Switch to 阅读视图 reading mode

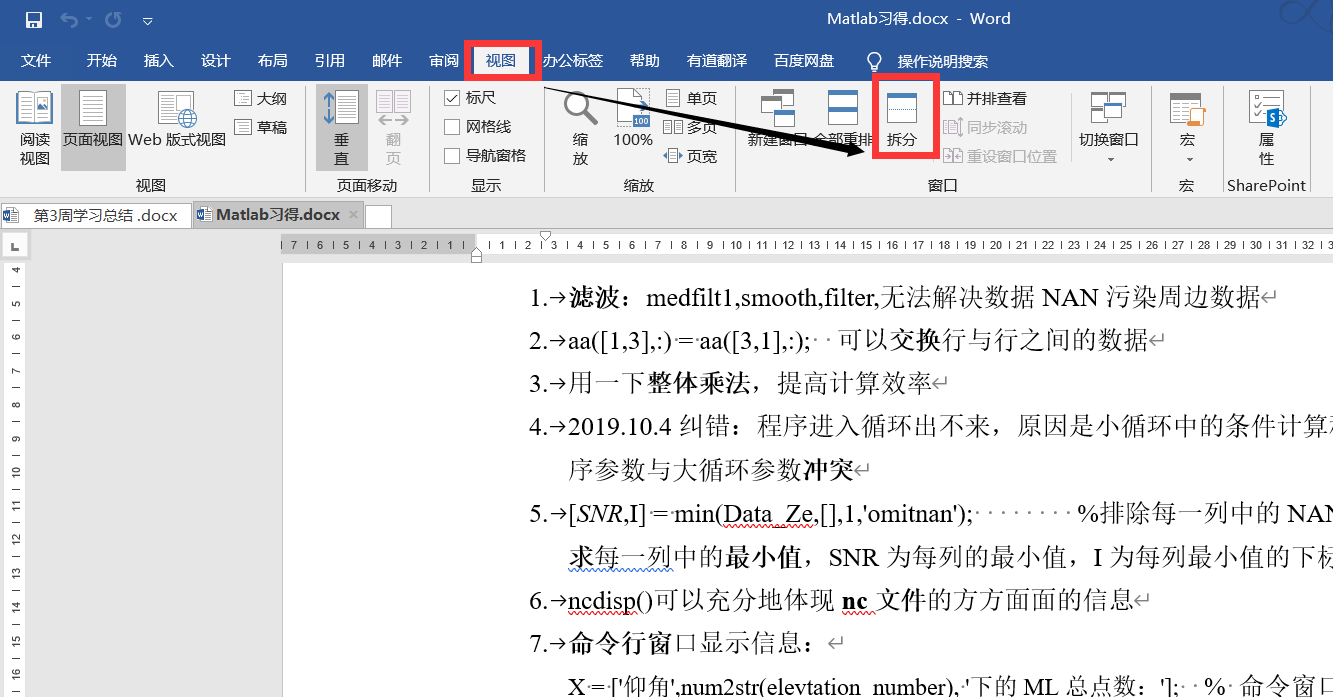click(x=35, y=128)
